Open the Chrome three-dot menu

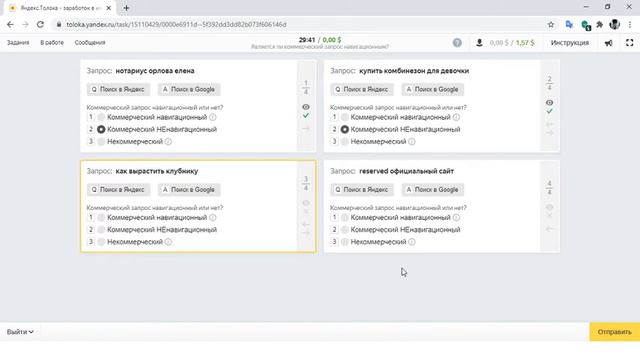(x=630, y=24)
